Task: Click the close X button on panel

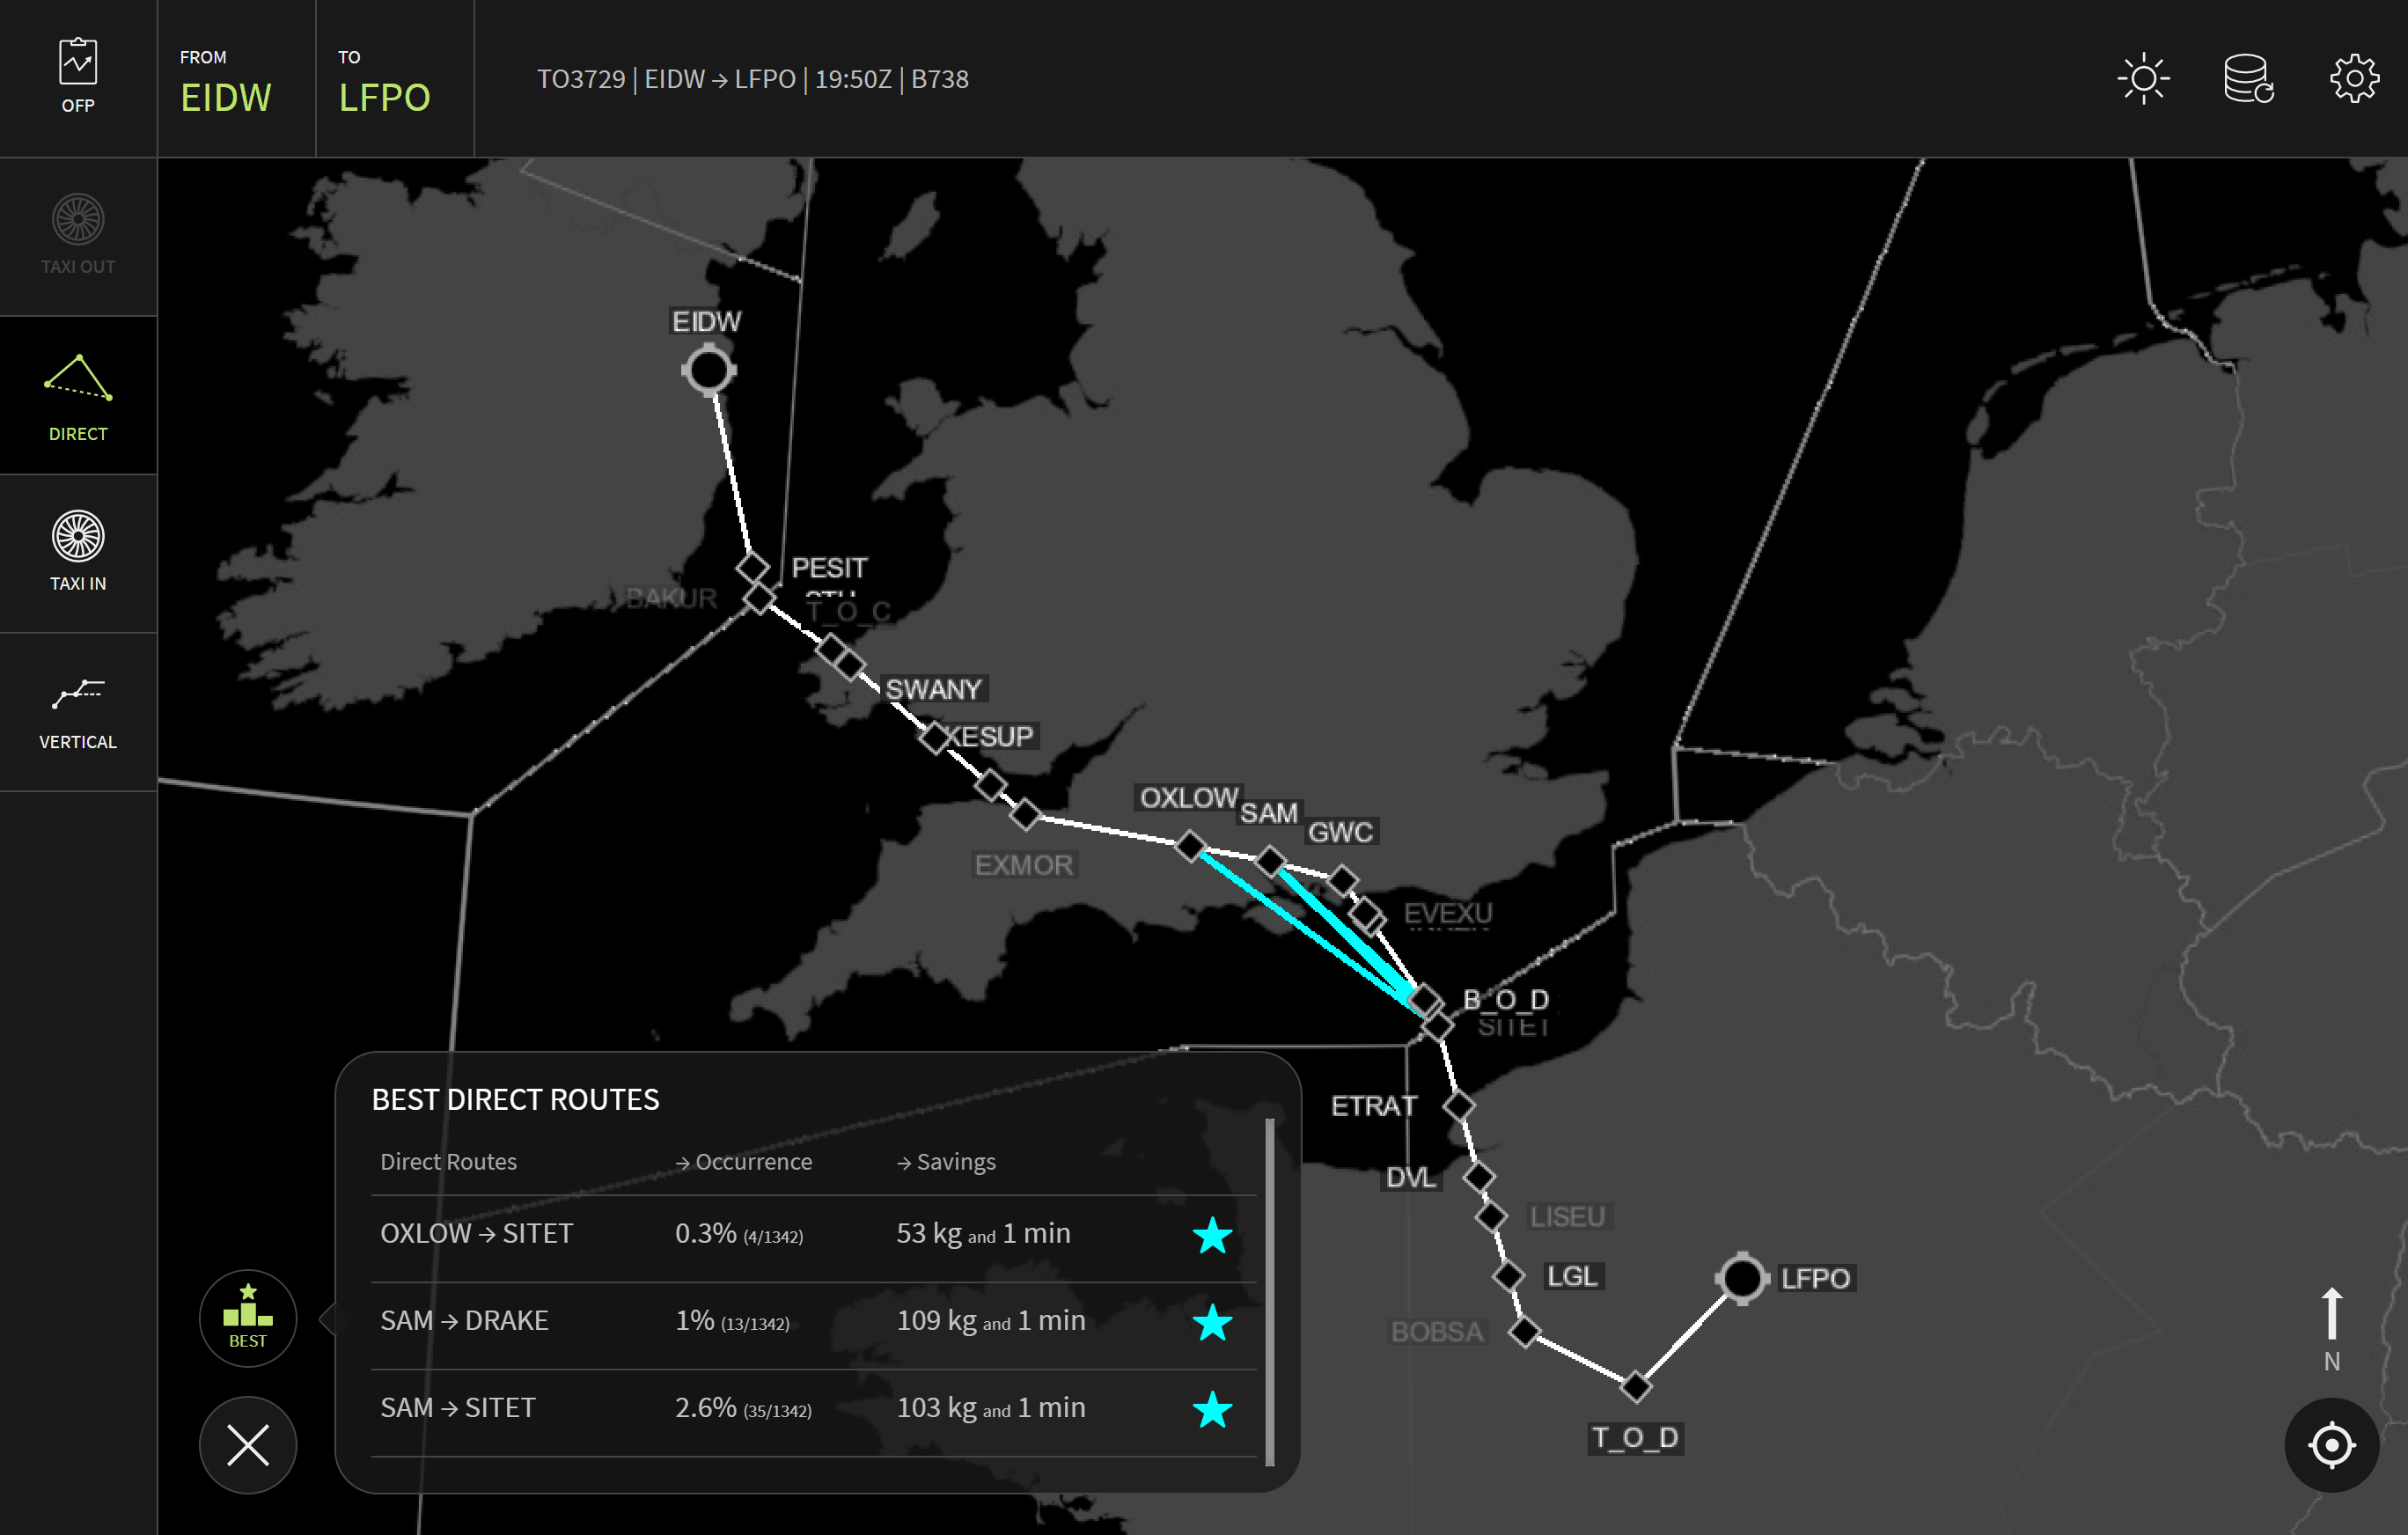Action: tap(247, 1445)
